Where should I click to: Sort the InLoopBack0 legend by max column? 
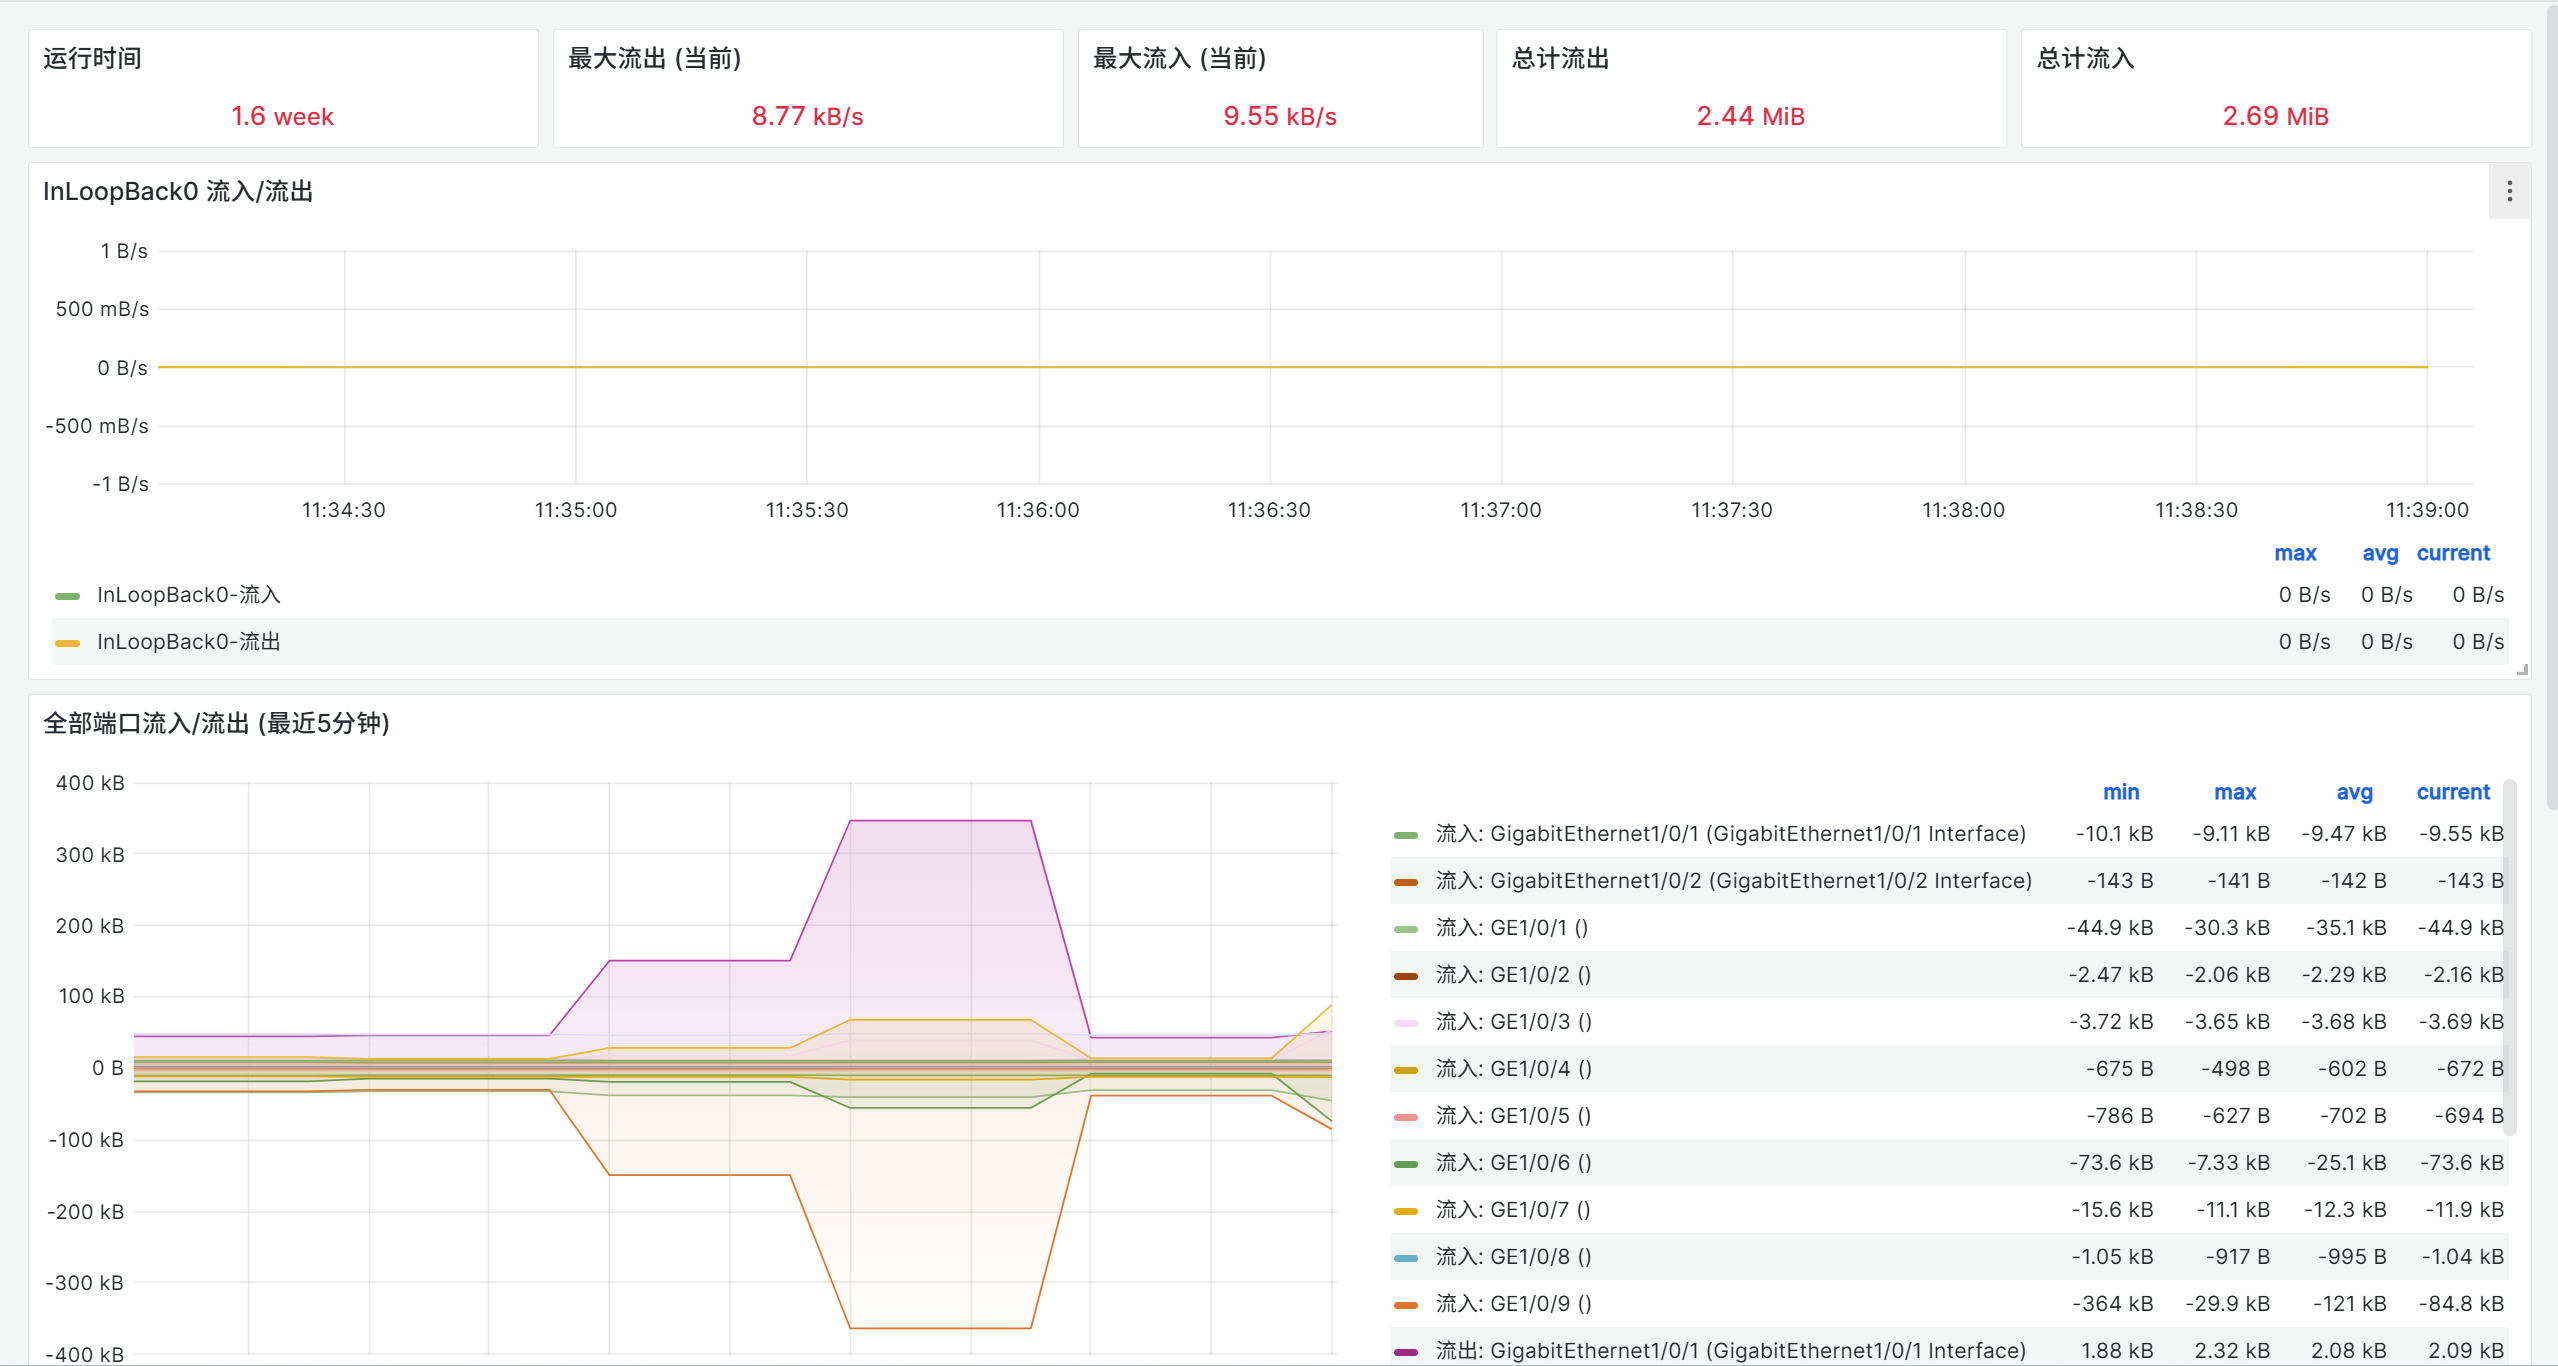tap(2295, 553)
